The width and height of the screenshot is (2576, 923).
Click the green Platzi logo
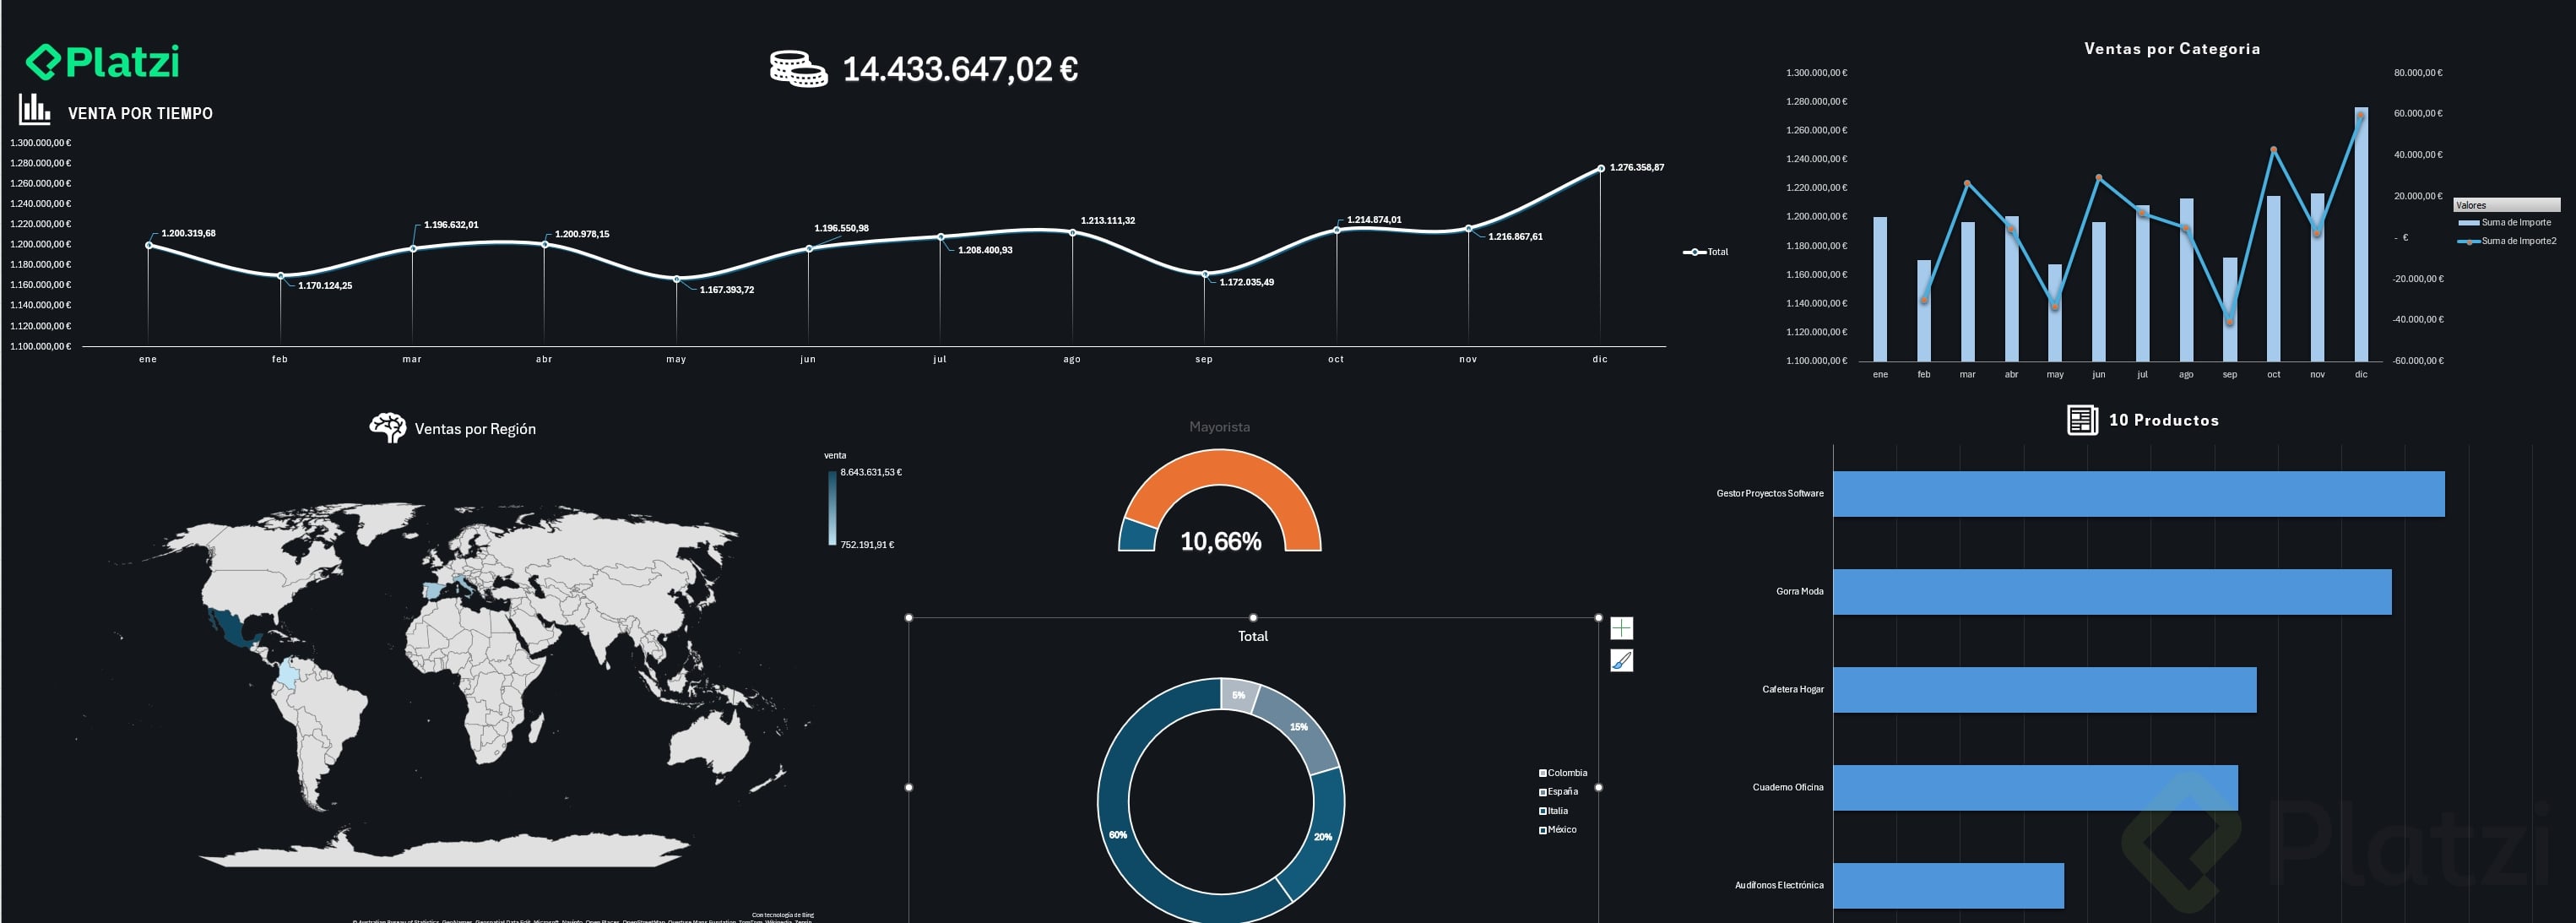(102, 62)
